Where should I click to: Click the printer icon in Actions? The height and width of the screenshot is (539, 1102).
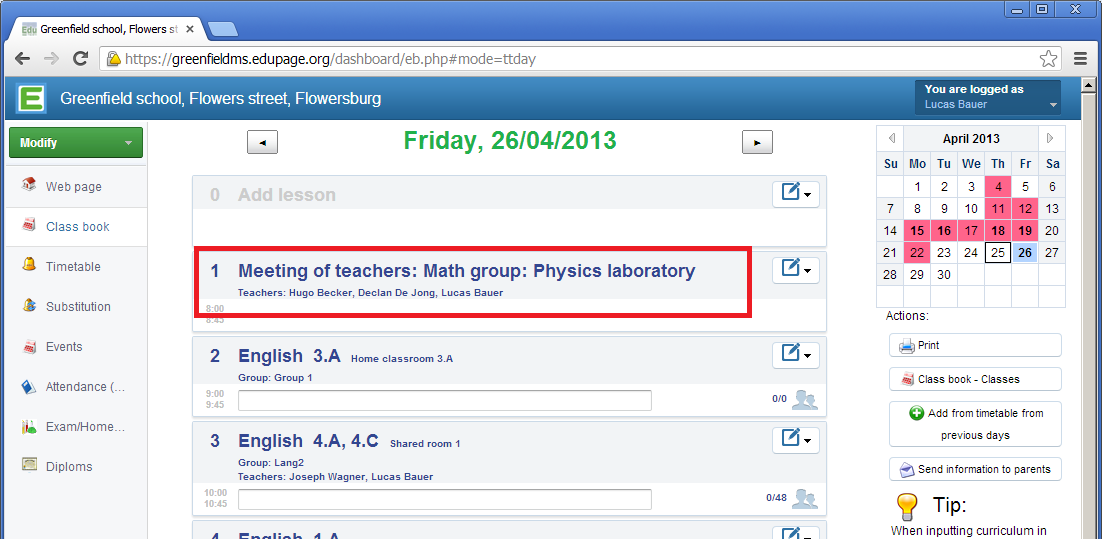pos(907,346)
